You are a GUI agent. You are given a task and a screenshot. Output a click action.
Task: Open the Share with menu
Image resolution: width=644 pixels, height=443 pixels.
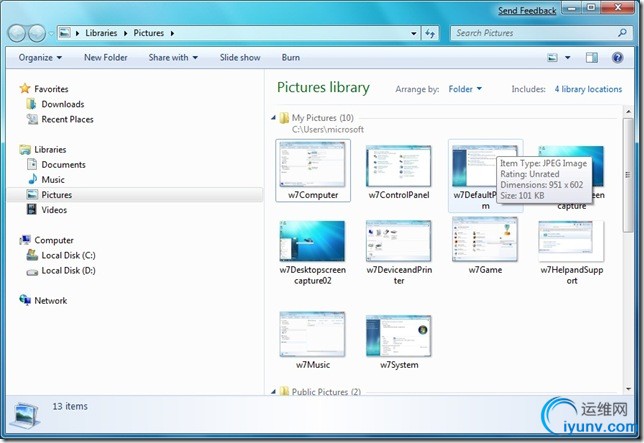173,57
